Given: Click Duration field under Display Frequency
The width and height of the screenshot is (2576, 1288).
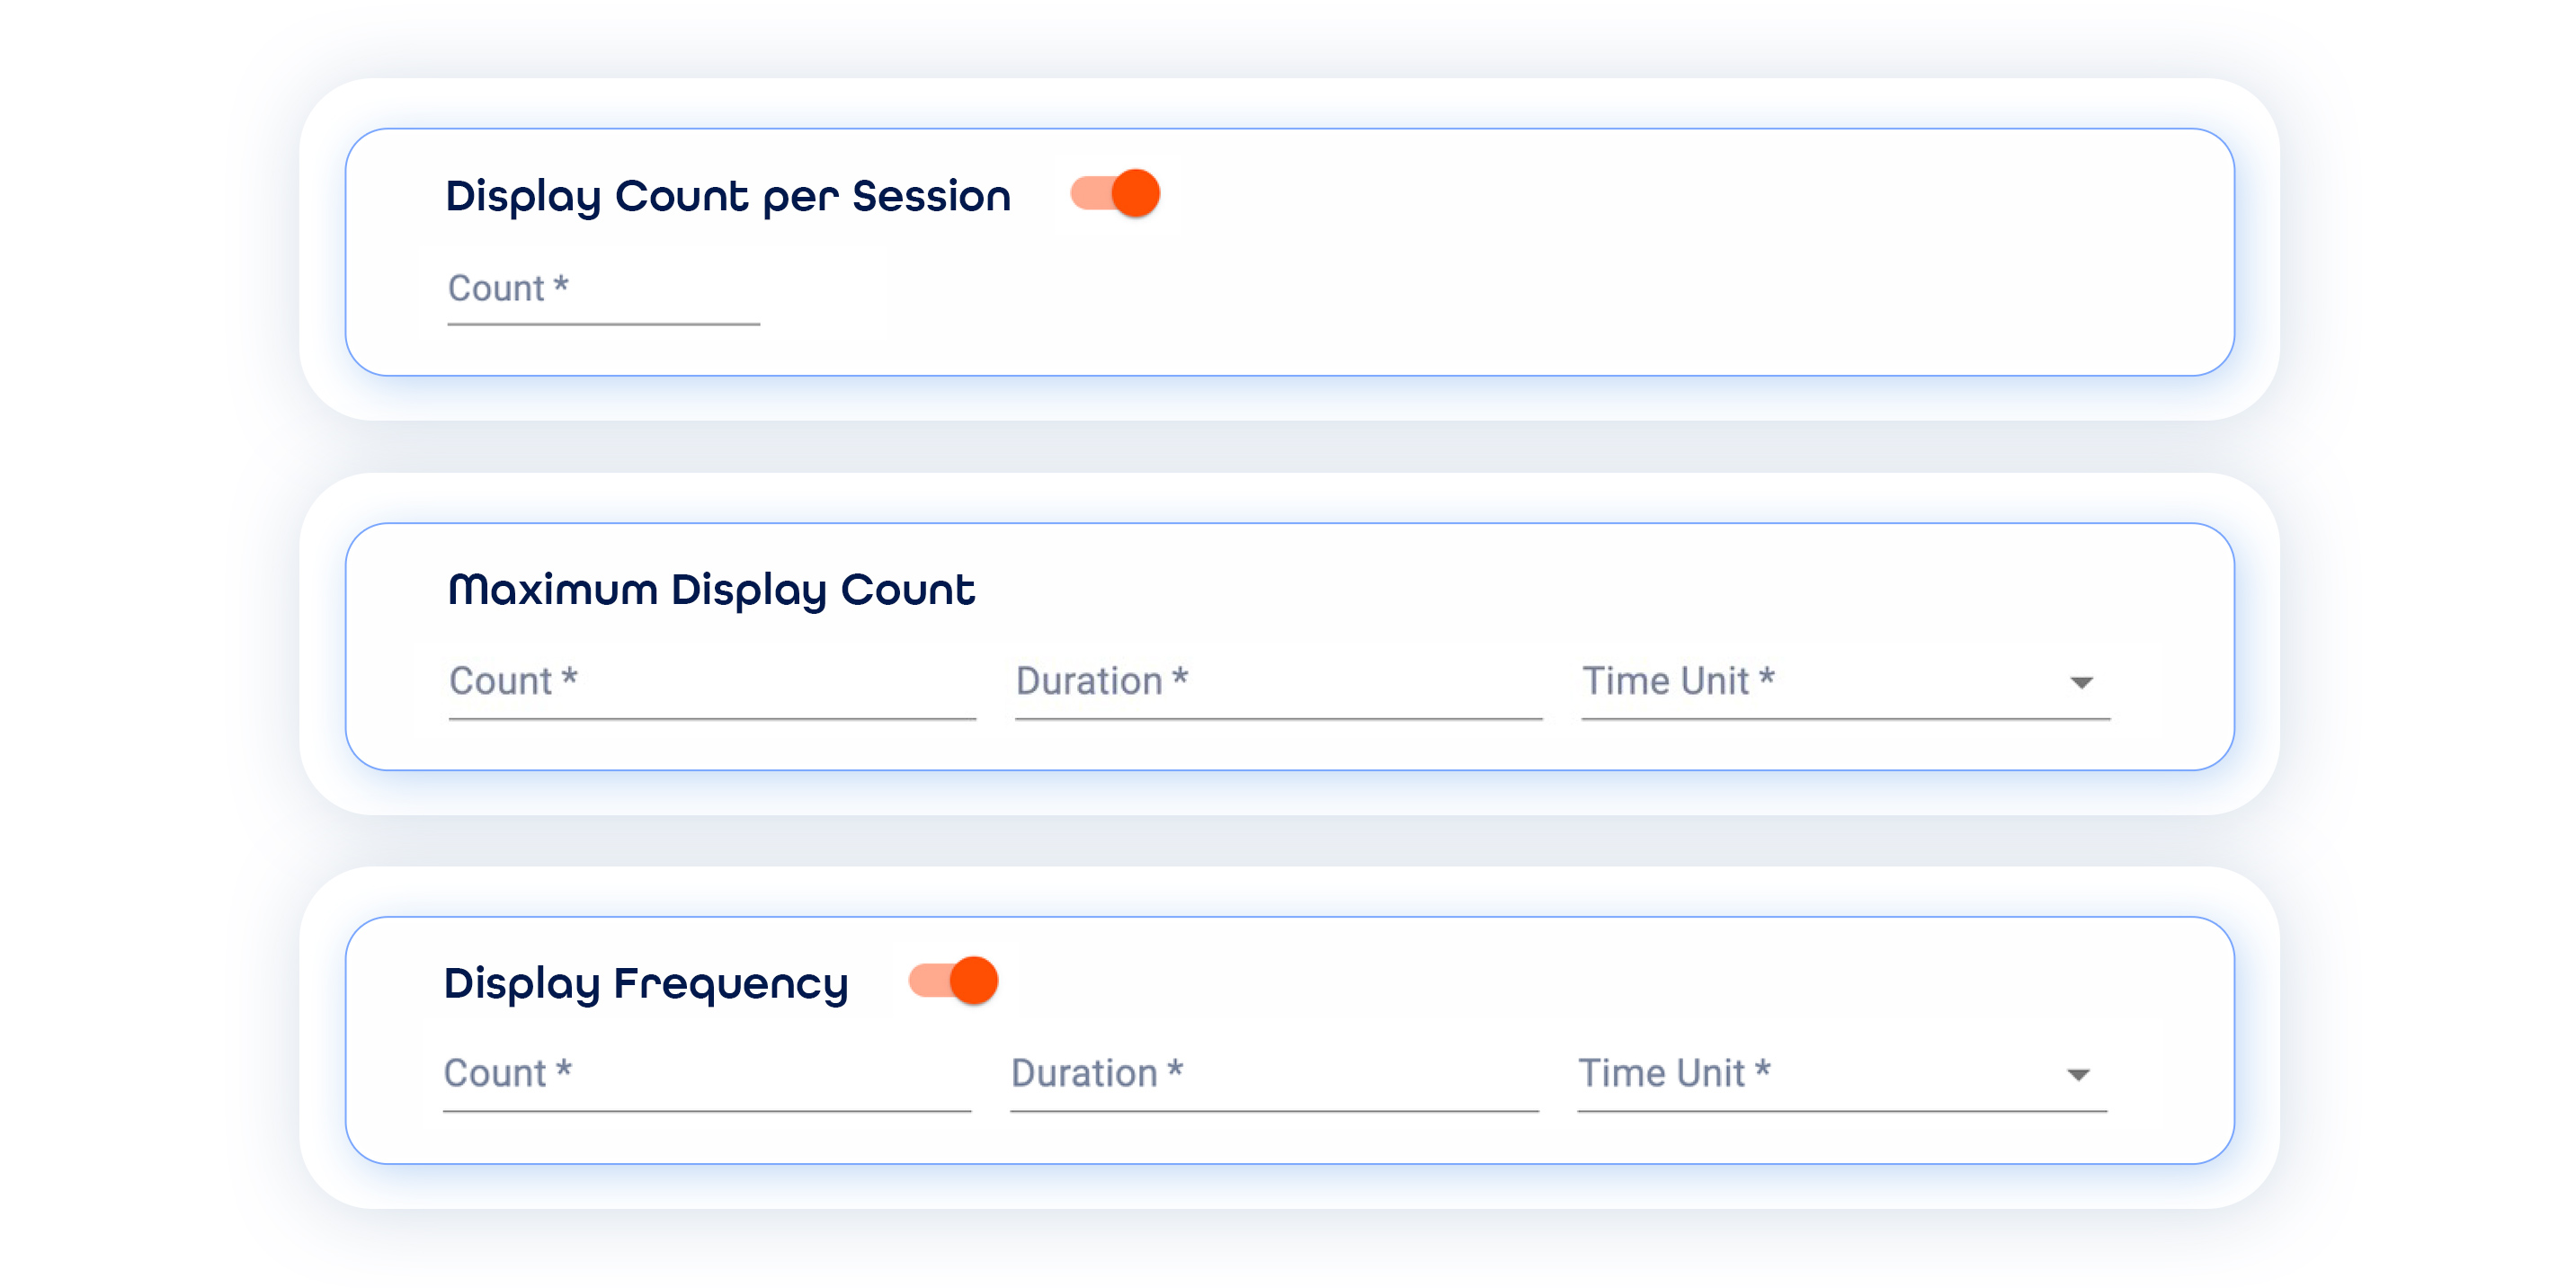Looking at the screenshot, I should pyautogui.click(x=1273, y=1075).
